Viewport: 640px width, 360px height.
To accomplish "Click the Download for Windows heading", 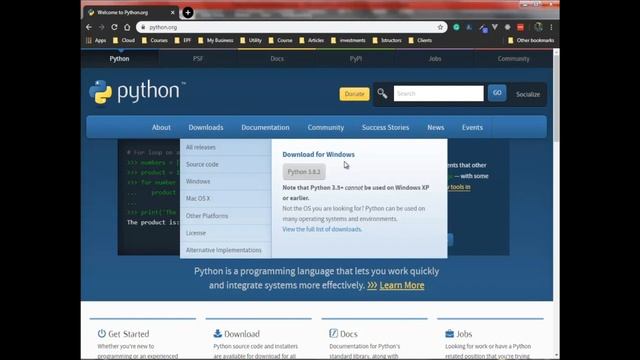I will [318, 155].
